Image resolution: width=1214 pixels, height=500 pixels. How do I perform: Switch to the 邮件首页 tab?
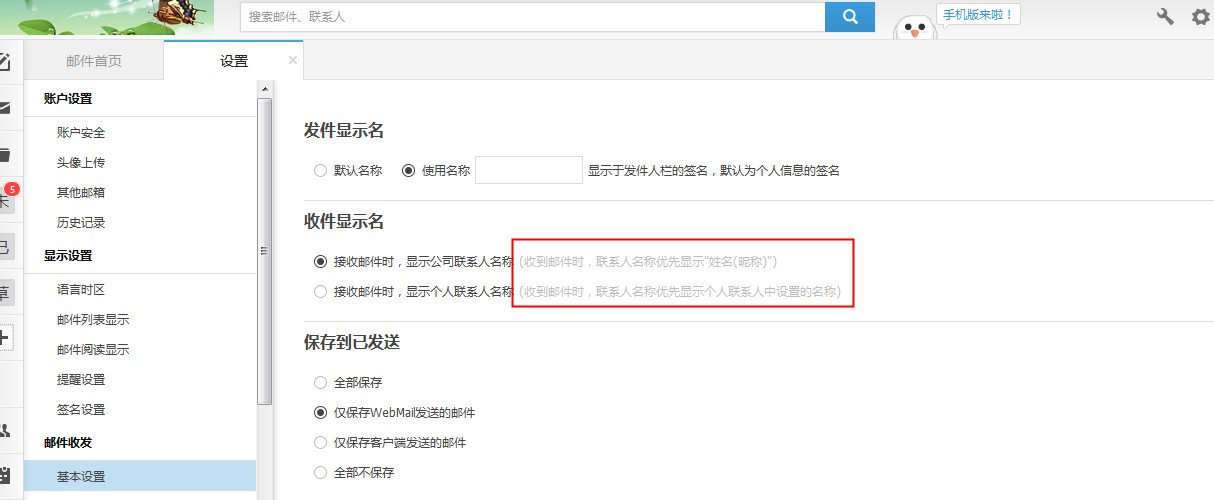pos(94,61)
